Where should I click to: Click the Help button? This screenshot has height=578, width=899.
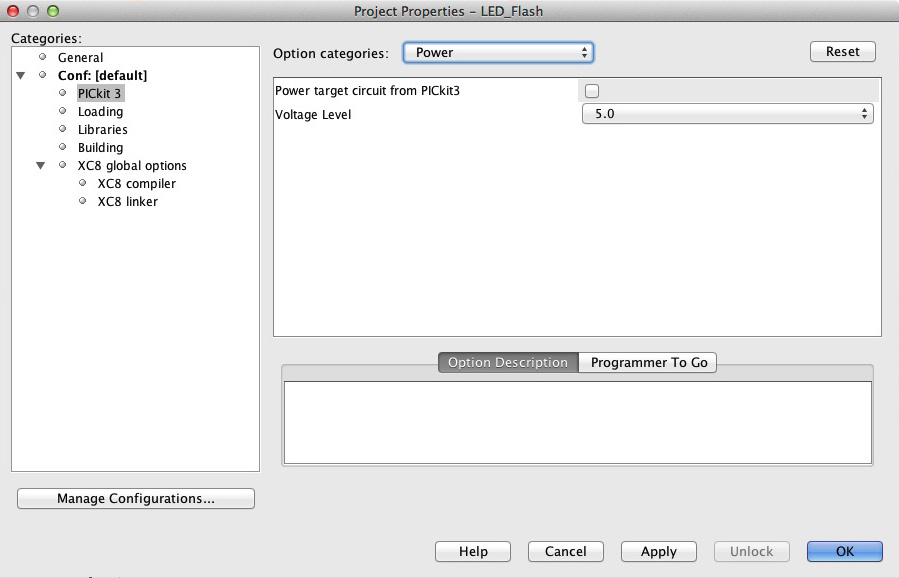(473, 551)
